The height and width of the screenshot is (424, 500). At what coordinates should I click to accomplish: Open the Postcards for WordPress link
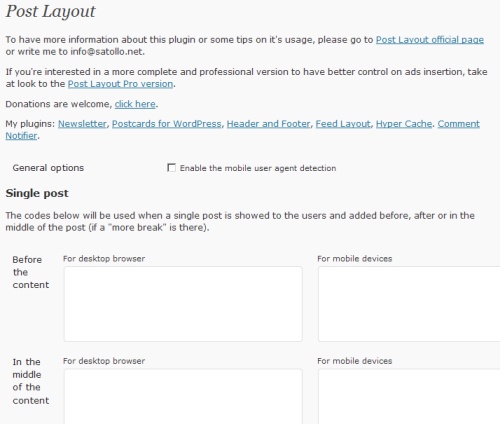point(166,124)
